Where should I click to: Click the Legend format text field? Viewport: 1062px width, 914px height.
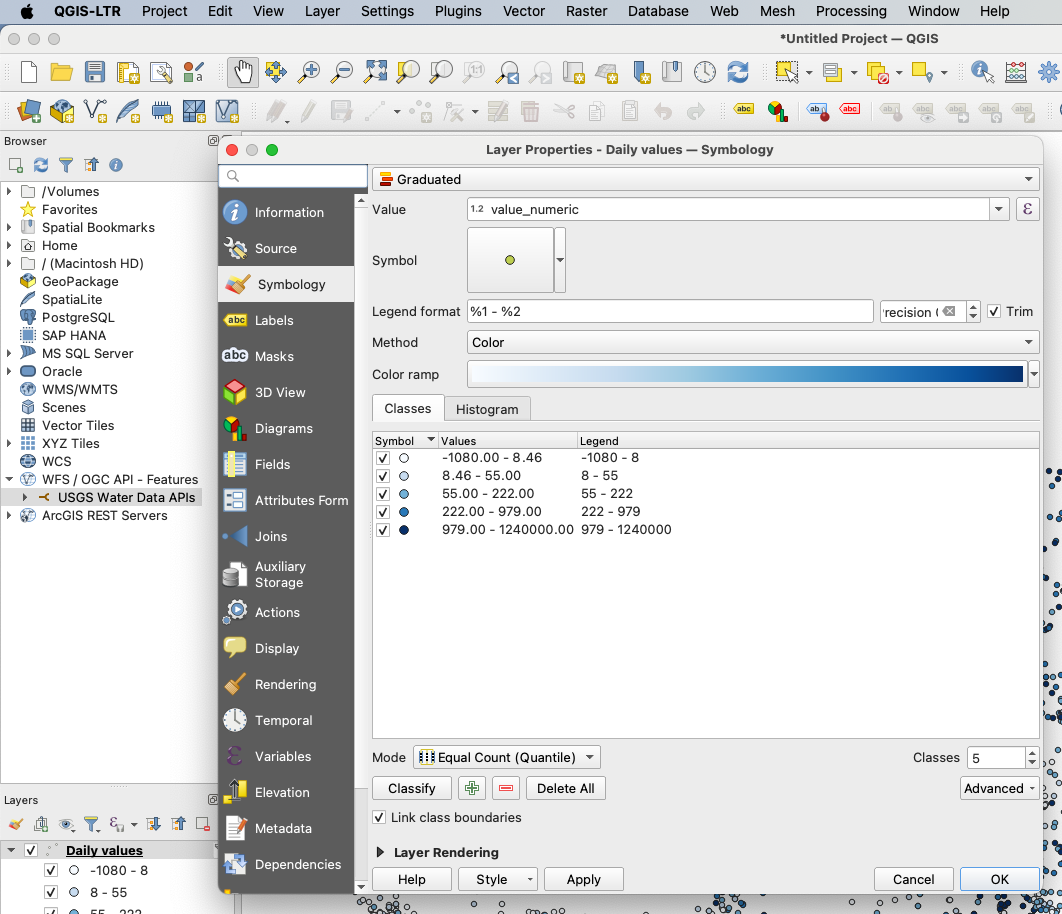click(670, 311)
